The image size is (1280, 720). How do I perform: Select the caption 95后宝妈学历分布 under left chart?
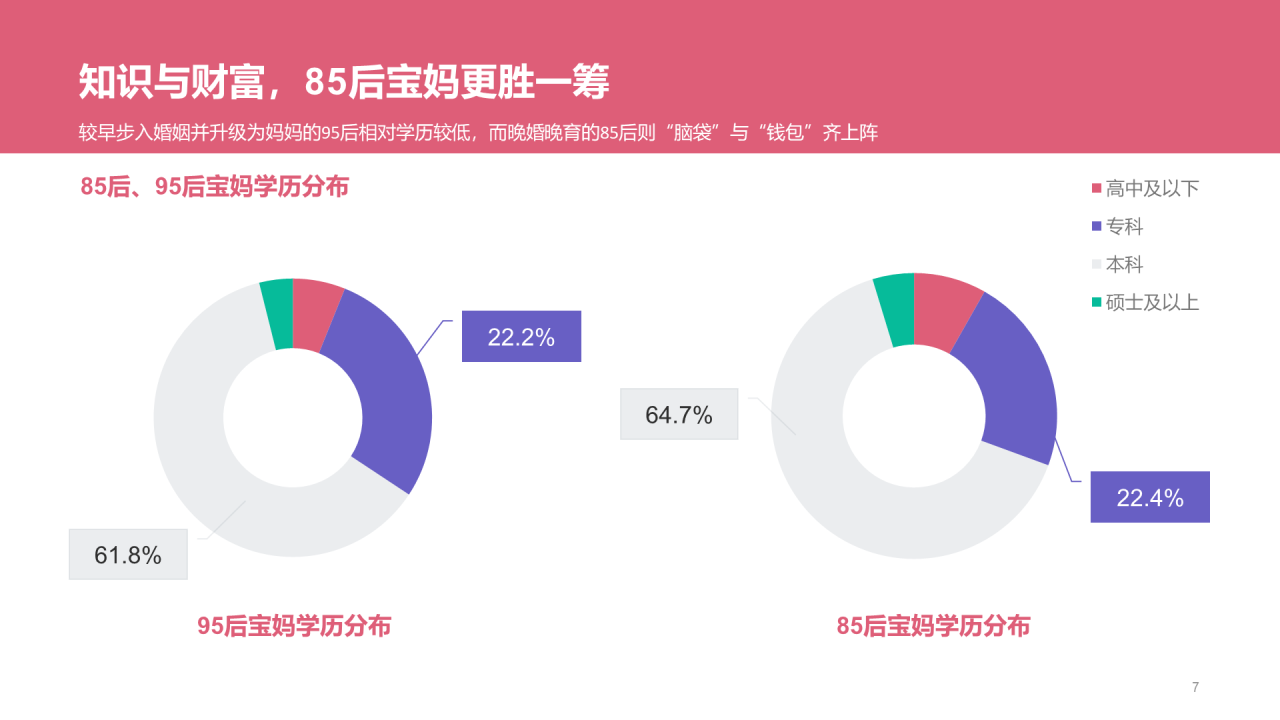pos(294,626)
